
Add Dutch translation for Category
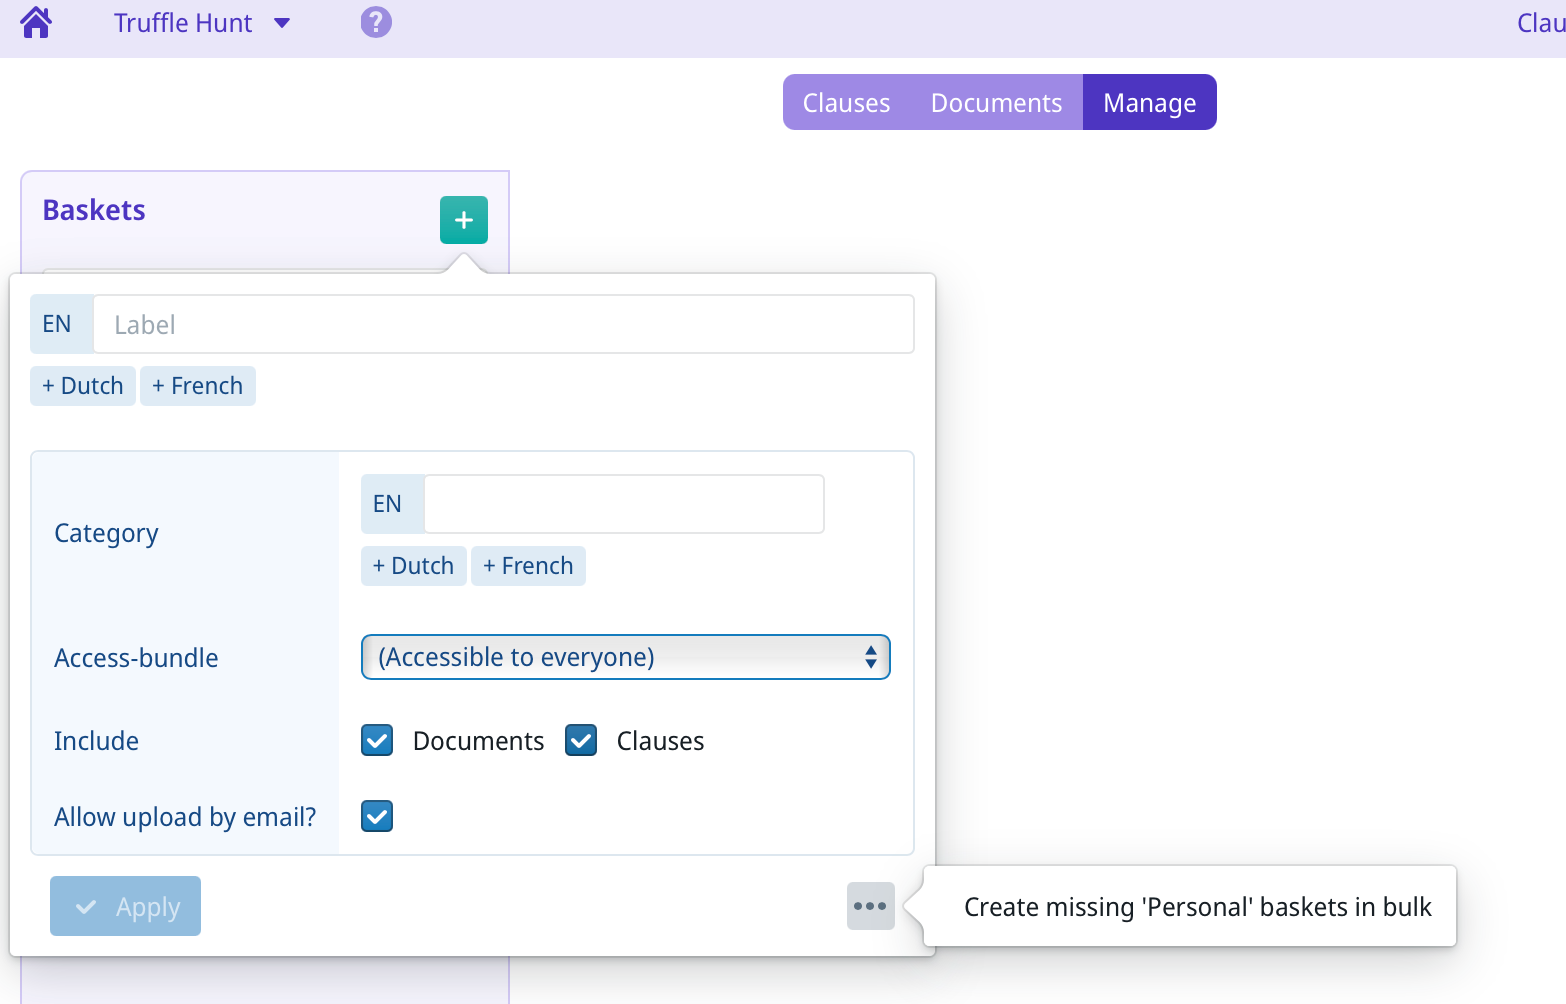click(413, 566)
